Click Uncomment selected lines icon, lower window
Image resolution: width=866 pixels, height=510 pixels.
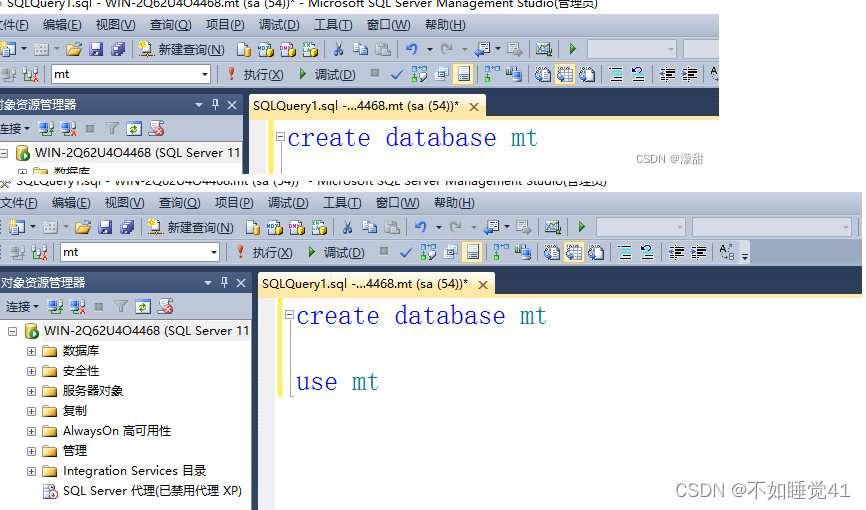[x=647, y=253]
